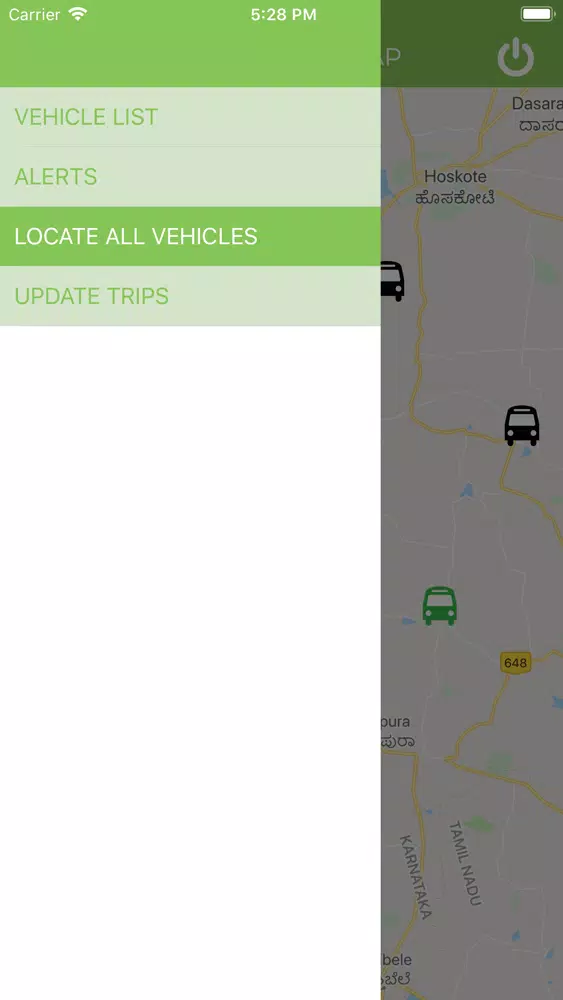The image size is (563, 1000).
Task: Tap the battery indicator in status bar
Action: pos(537,14)
